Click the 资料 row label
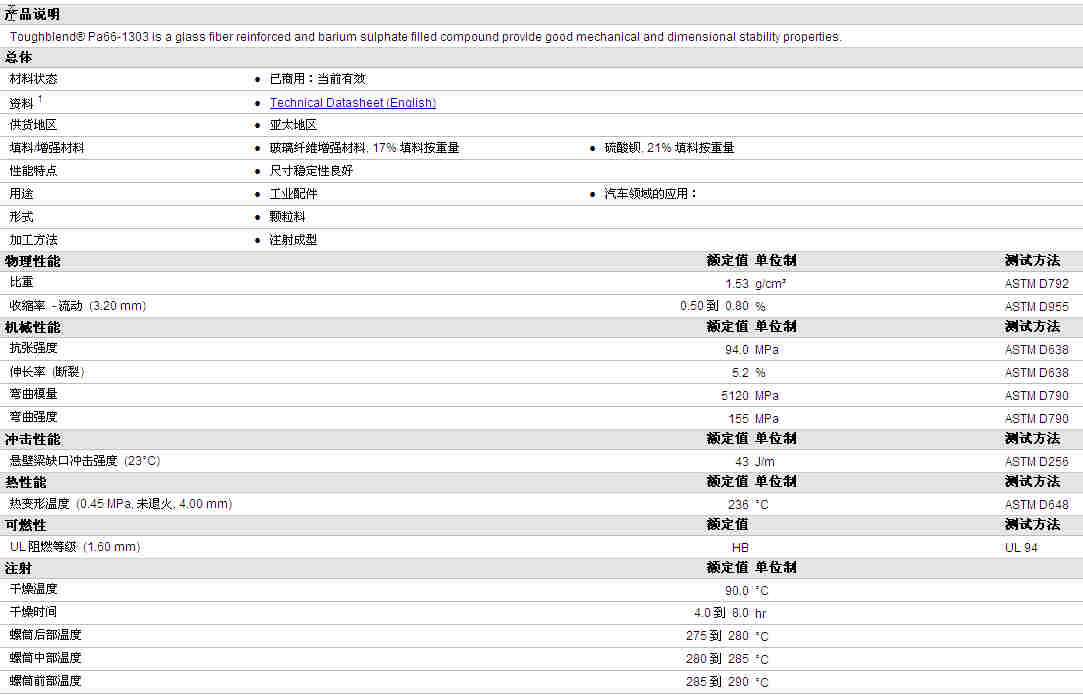This screenshot has height=698, width=1083. (x=21, y=104)
